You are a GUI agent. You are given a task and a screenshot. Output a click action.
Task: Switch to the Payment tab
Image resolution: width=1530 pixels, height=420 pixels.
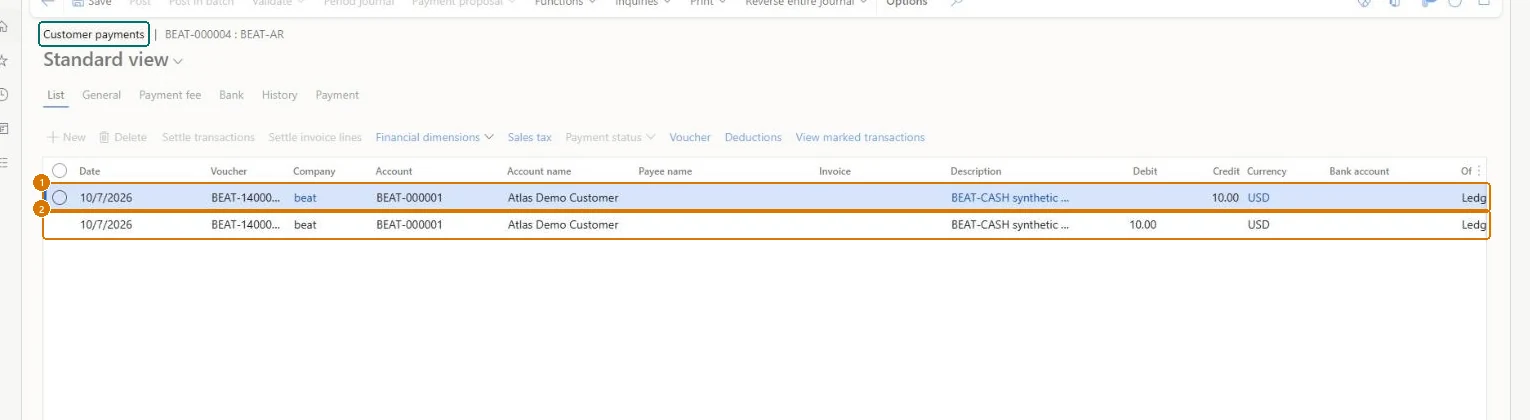(337, 95)
